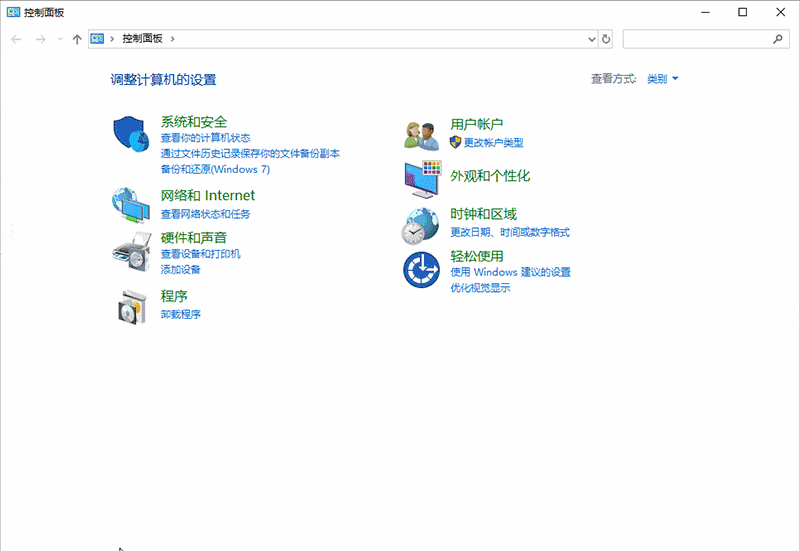Open 通过文件历史记录保存你的文件备份副本 link
Image resolution: width=800 pixels, height=551 pixels.
[x=250, y=154]
